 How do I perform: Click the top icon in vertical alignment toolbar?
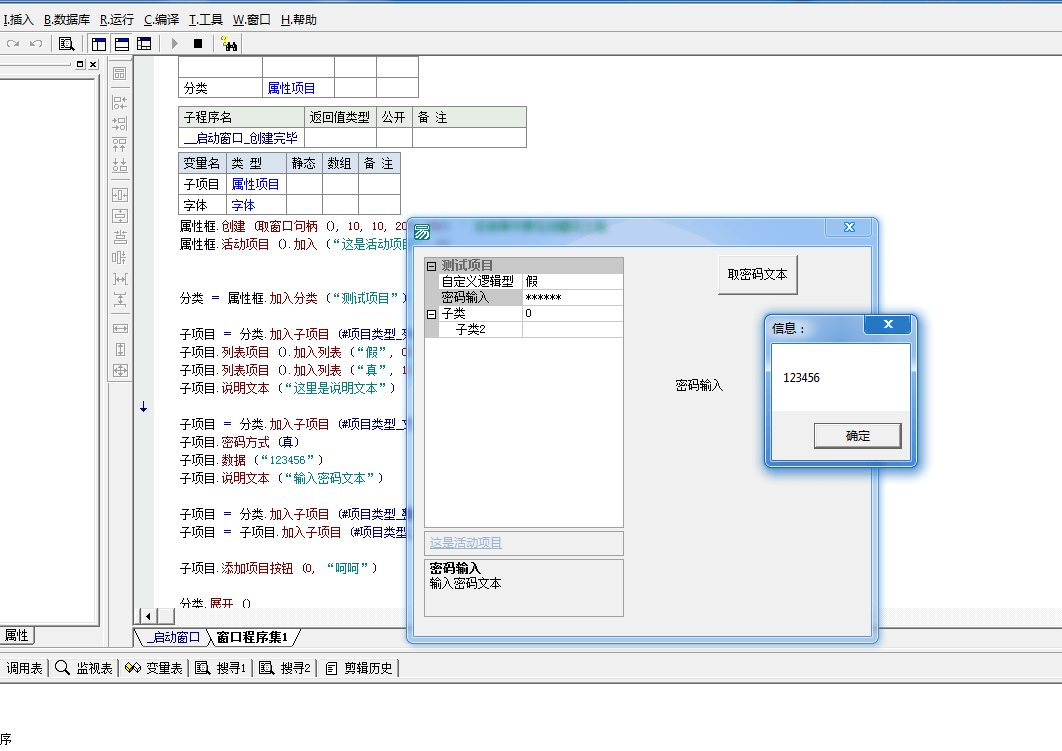(x=120, y=74)
